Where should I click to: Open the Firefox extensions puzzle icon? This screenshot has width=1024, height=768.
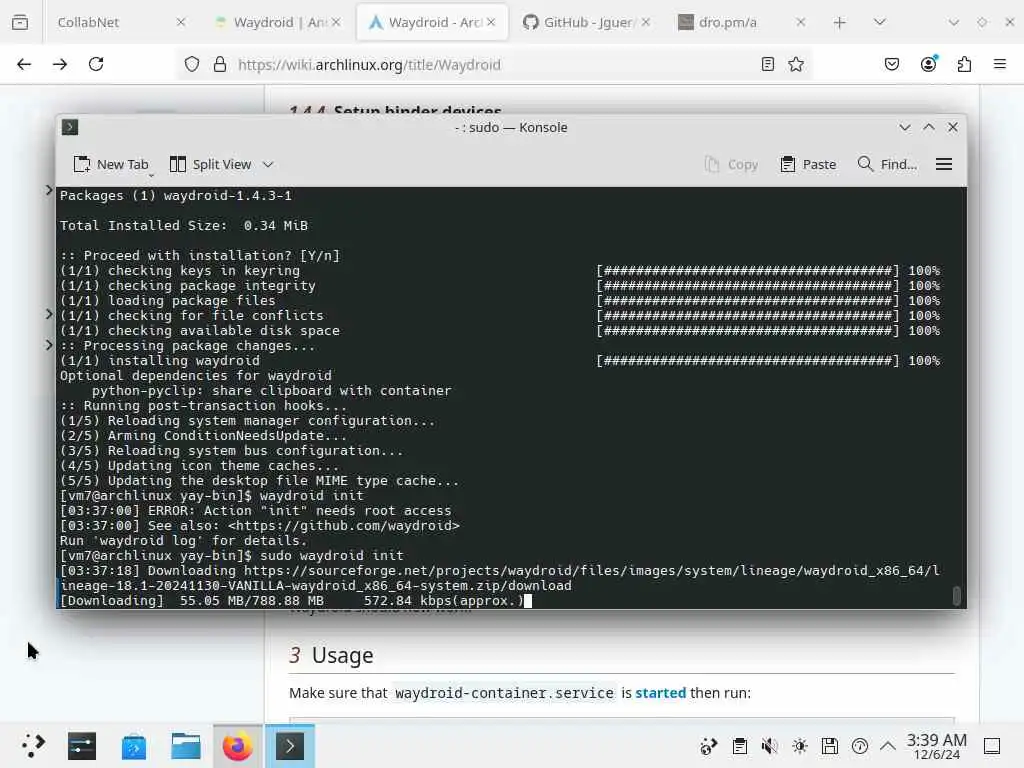click(964, 64)
